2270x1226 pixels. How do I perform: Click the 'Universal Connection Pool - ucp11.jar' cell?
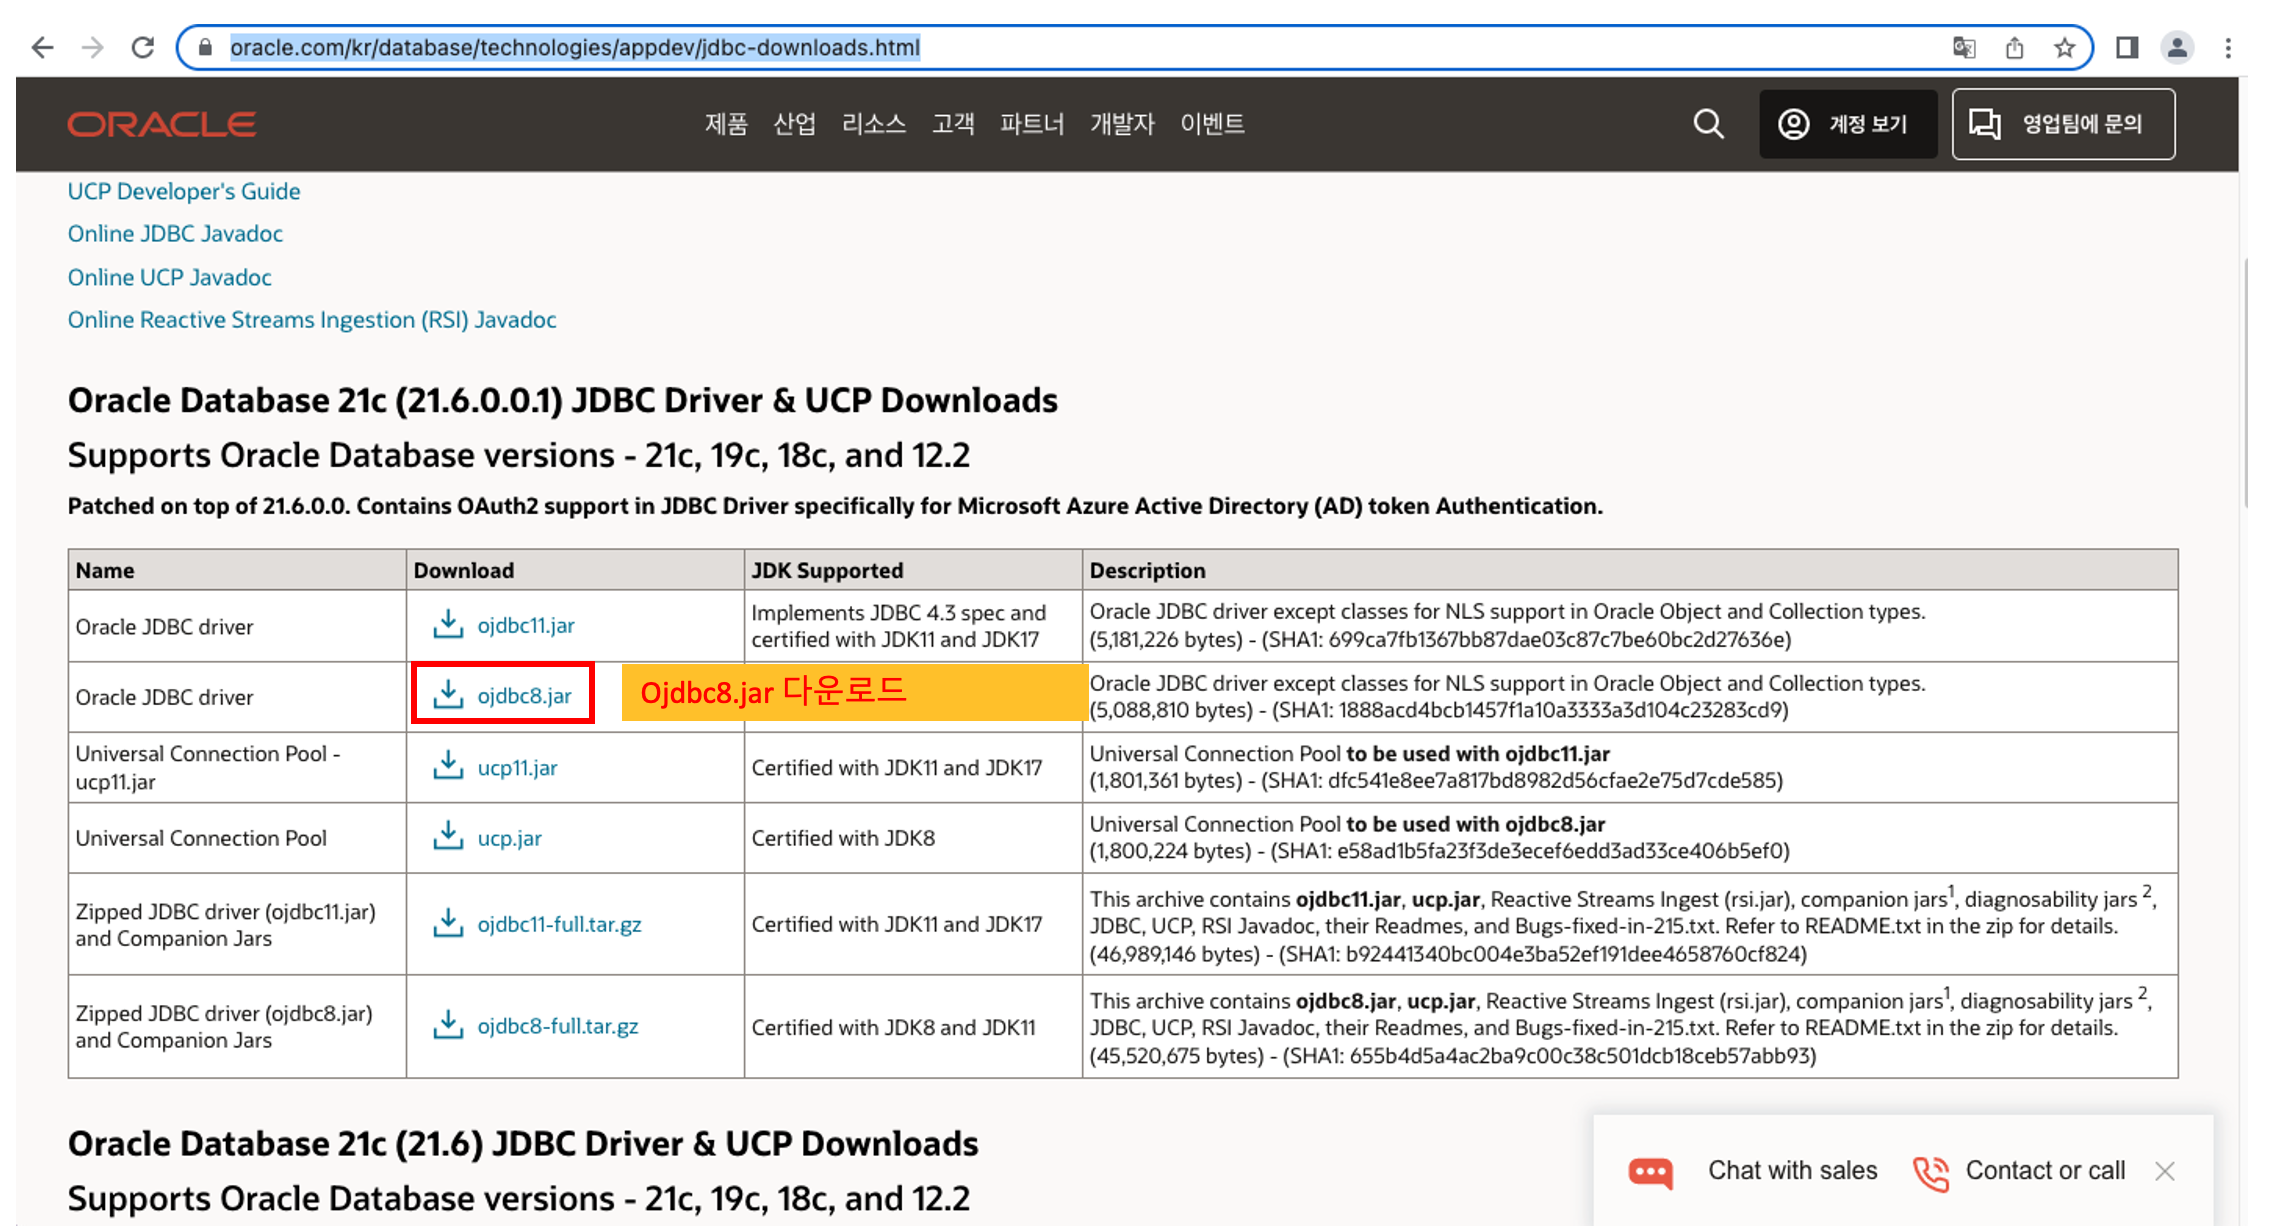pos(237,767)
